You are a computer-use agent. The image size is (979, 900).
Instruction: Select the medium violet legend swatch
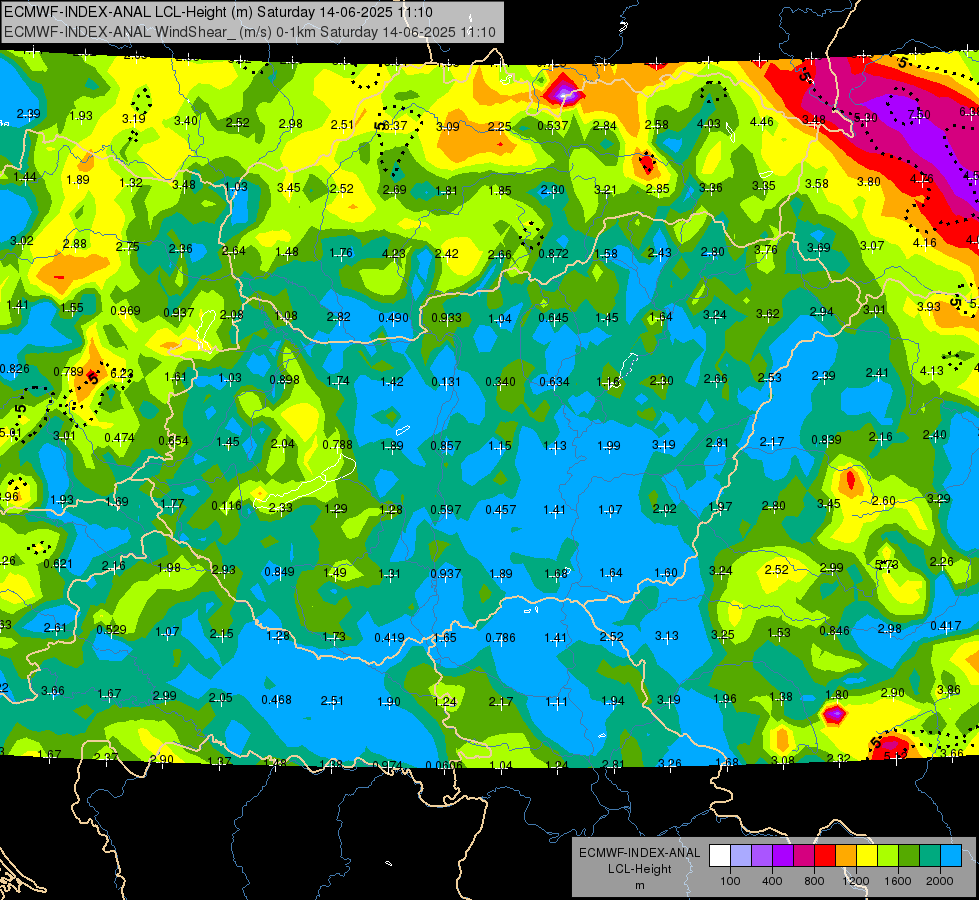click(x=762, y=856)
